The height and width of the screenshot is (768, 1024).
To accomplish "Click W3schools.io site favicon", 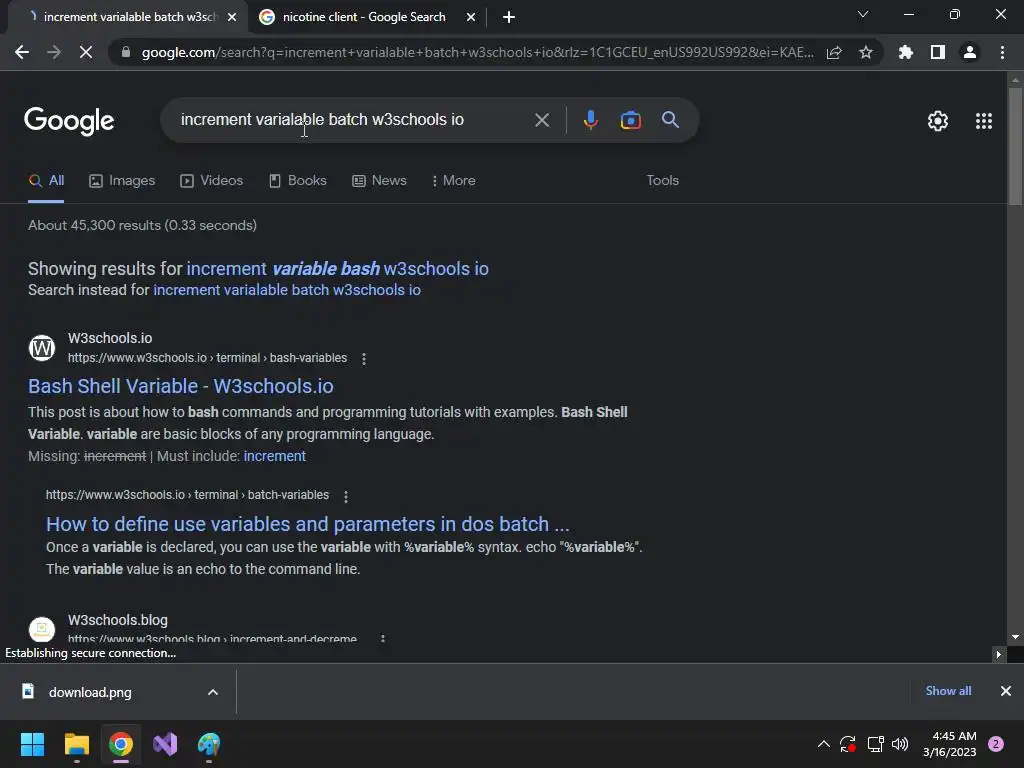I will tap(42, 347).
